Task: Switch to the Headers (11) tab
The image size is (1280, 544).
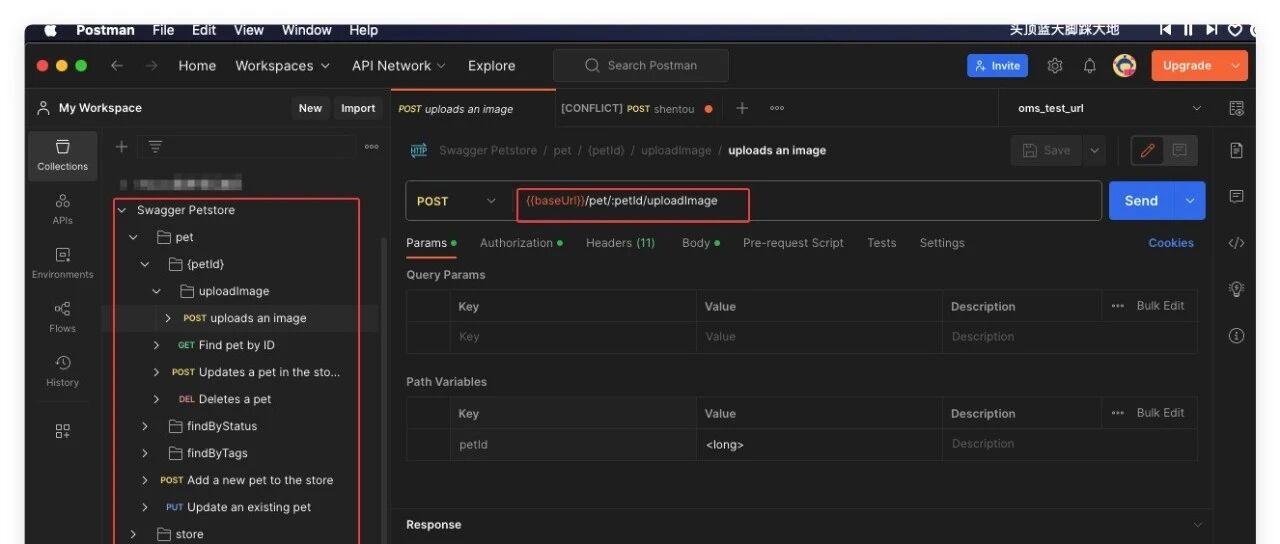Action: click(620, 243)
